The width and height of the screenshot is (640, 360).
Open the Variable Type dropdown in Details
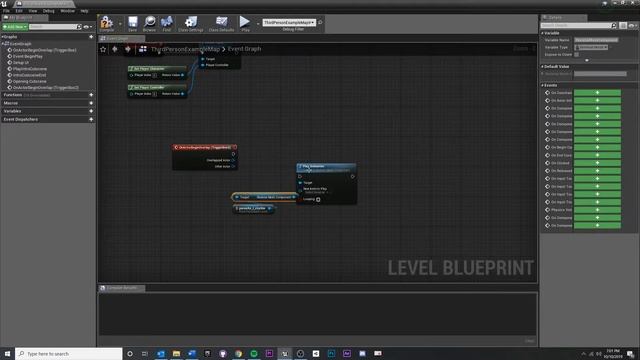pos(591,47)
